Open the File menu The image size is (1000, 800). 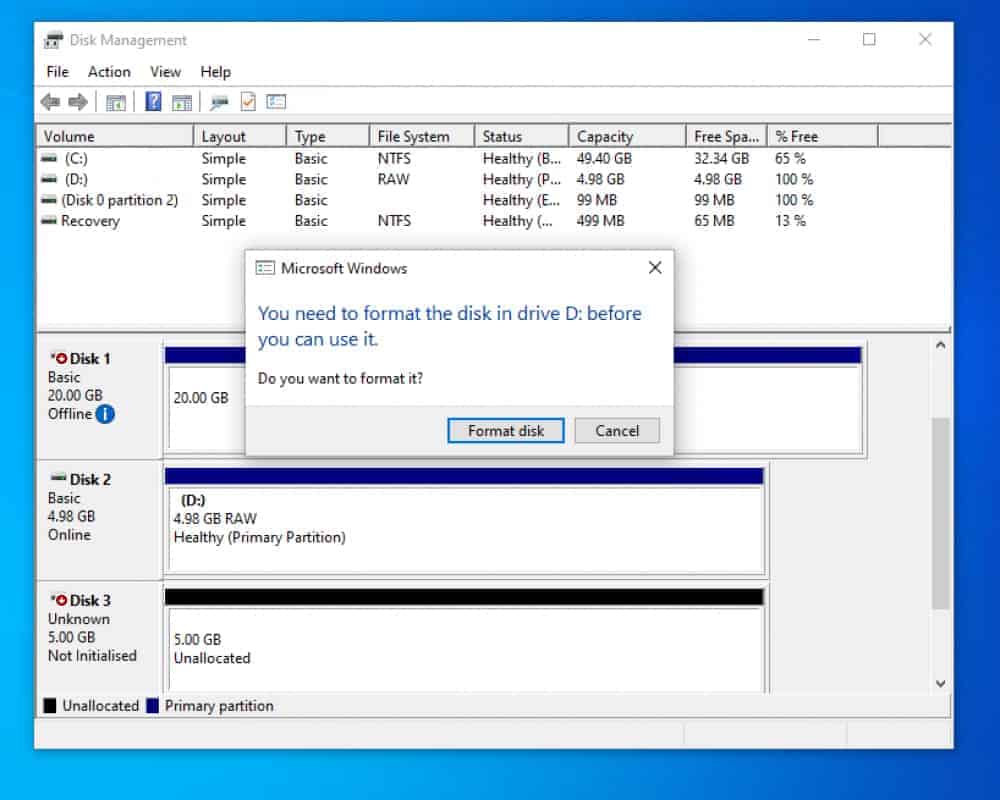click(57, 71)
